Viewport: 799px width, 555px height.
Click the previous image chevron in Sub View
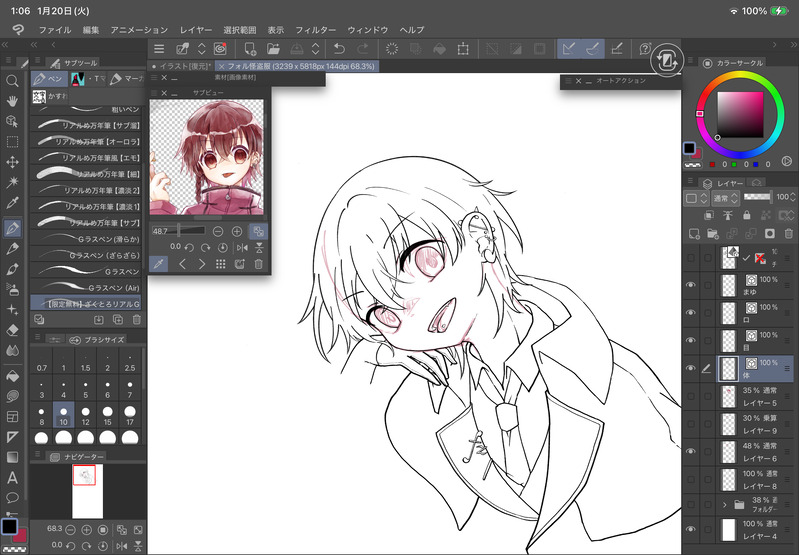[182, 264]
